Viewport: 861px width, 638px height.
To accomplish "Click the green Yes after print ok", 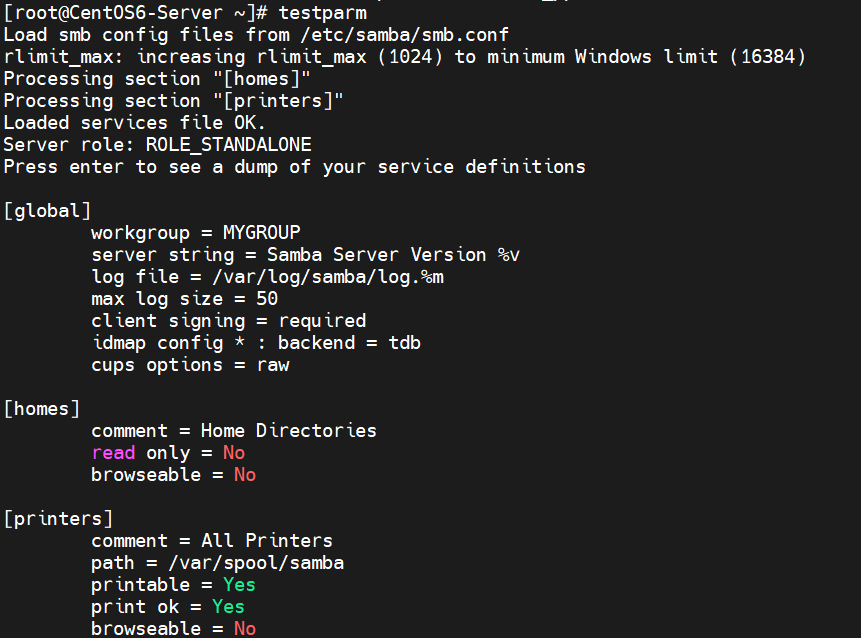I will point(228,607).
